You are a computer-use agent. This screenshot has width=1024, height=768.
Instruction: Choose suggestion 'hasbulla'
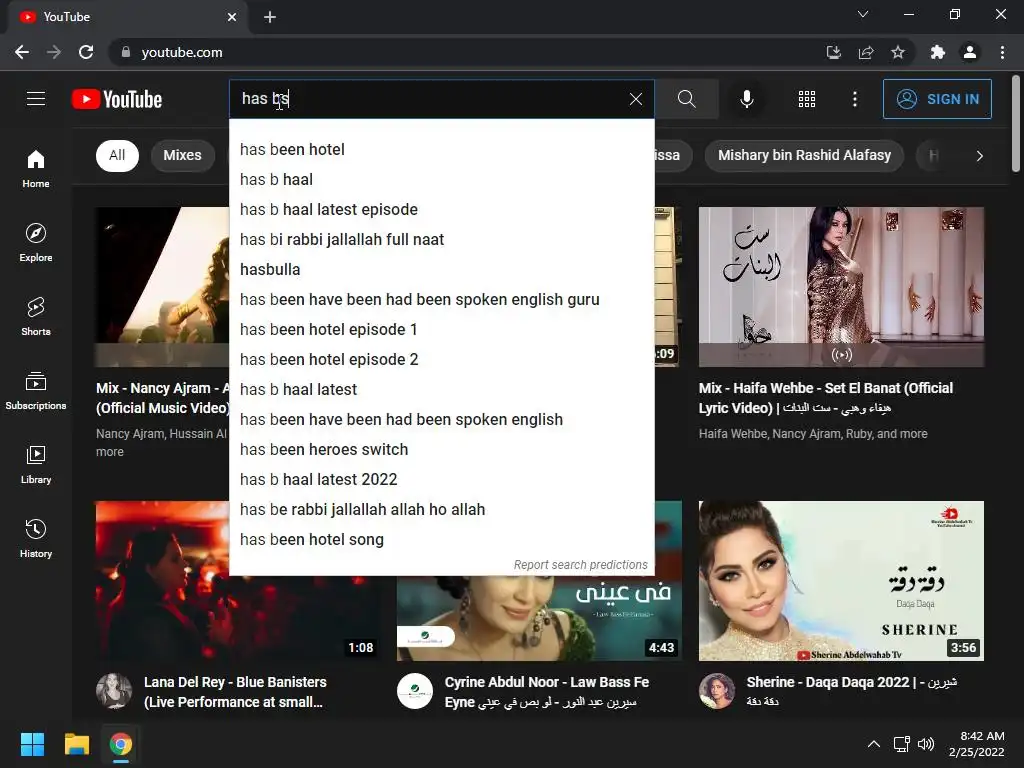(441, 270)
